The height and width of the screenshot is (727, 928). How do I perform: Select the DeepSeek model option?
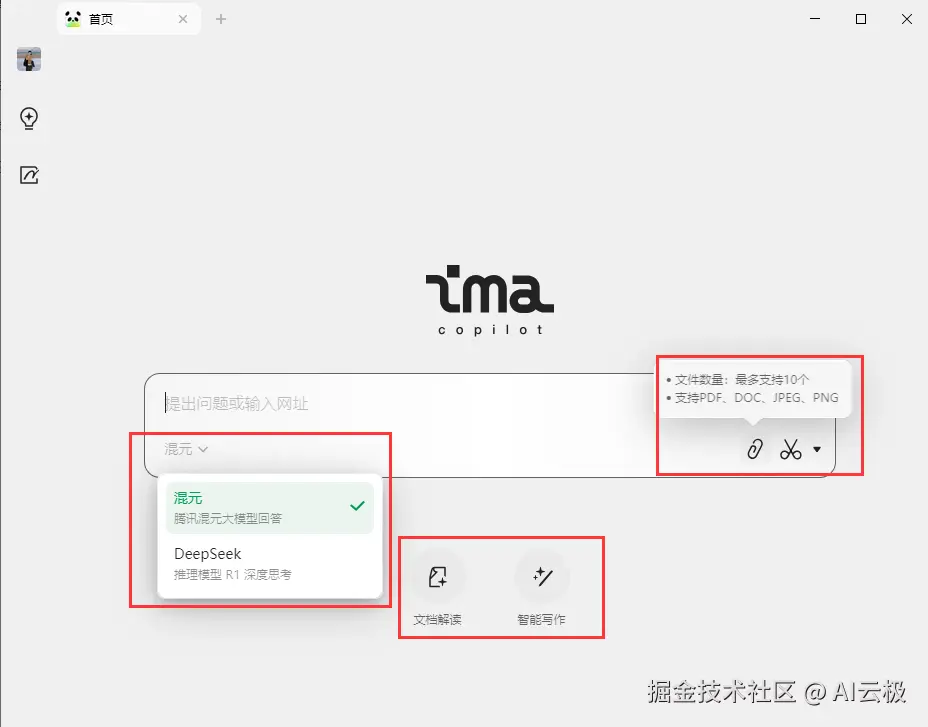(270, 564)
